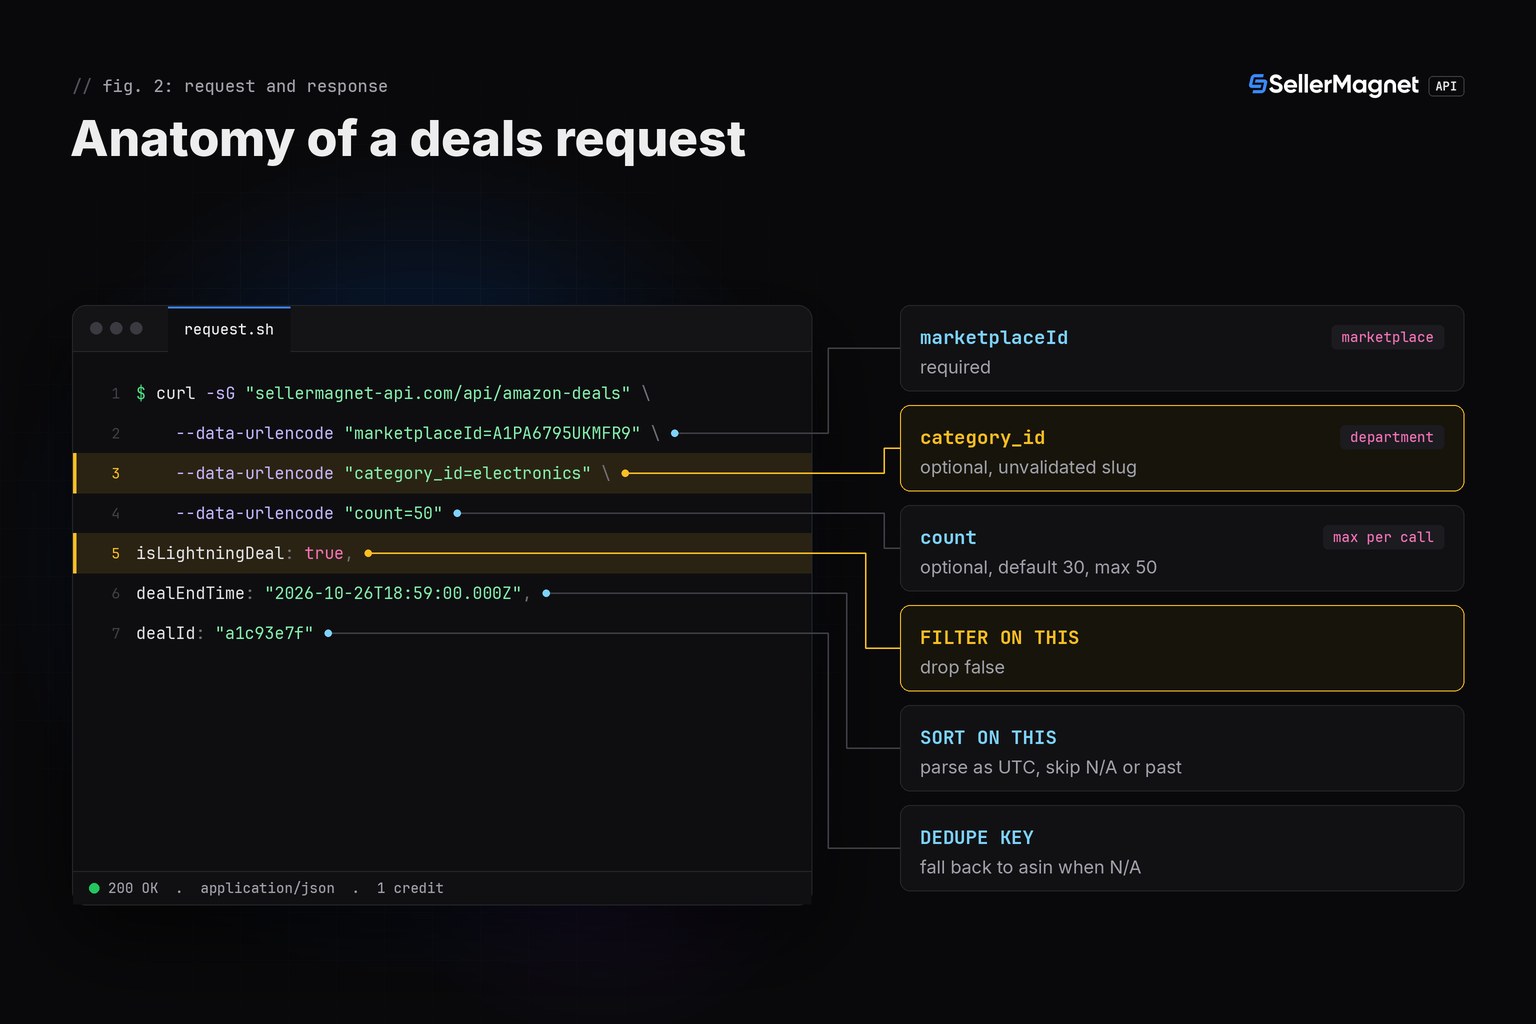
Task: Select the category_id annotation card title
Action: 982,437
